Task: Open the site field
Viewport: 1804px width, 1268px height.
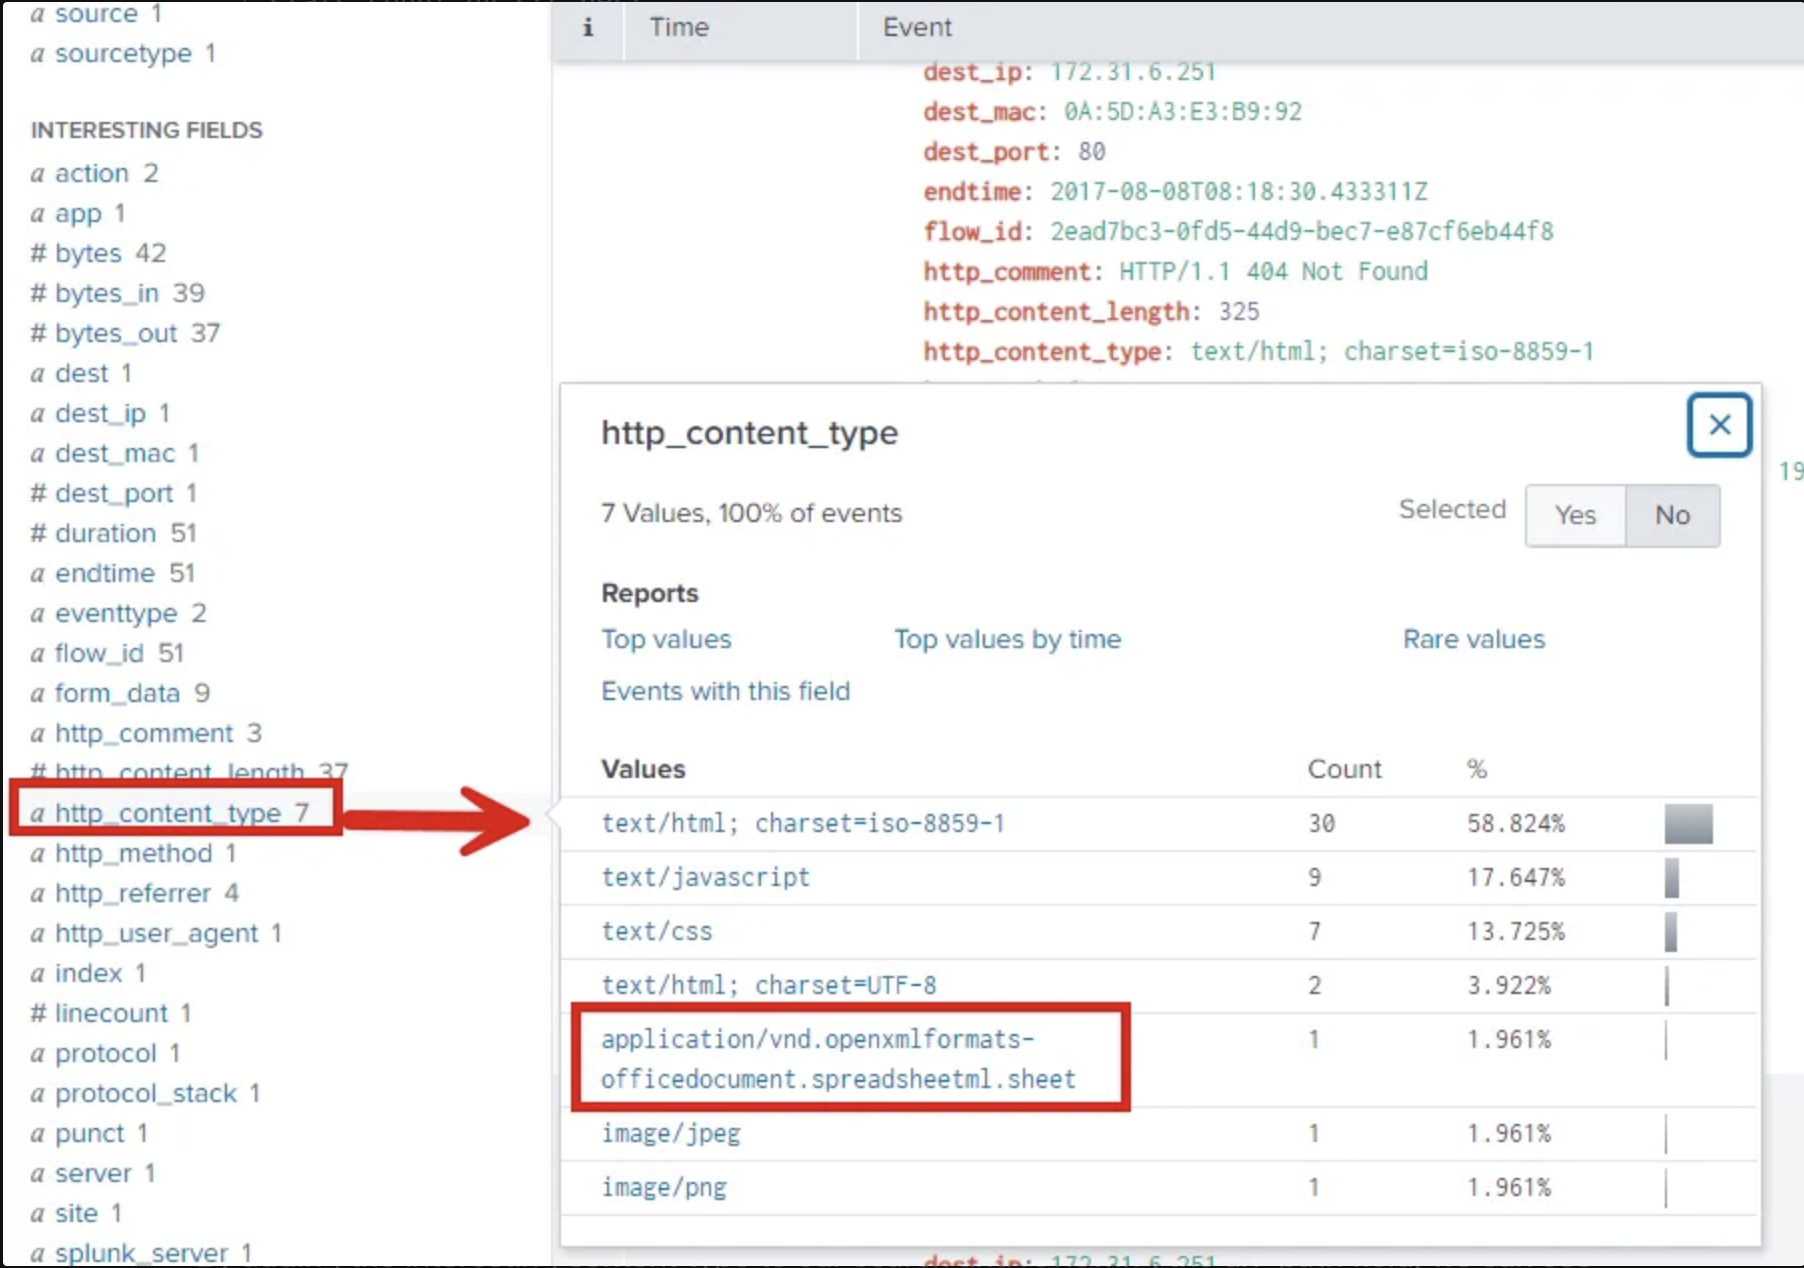Action: (76, 1213)
